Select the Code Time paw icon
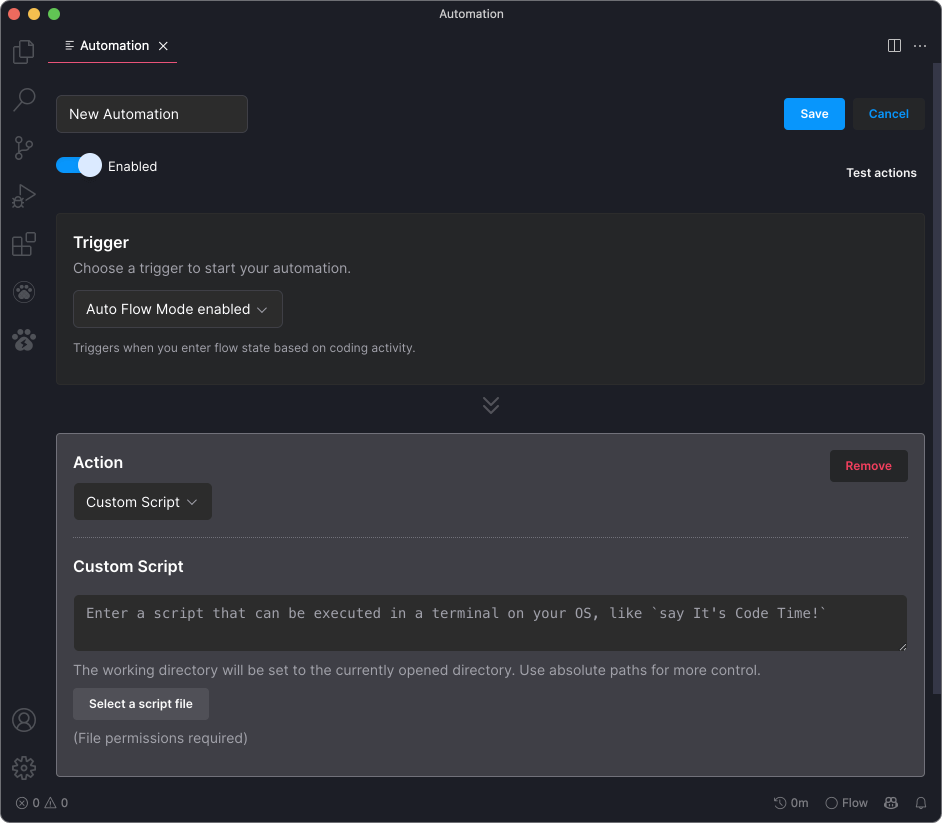Screen dimensions: 942x823 click(x=23, y=291)
